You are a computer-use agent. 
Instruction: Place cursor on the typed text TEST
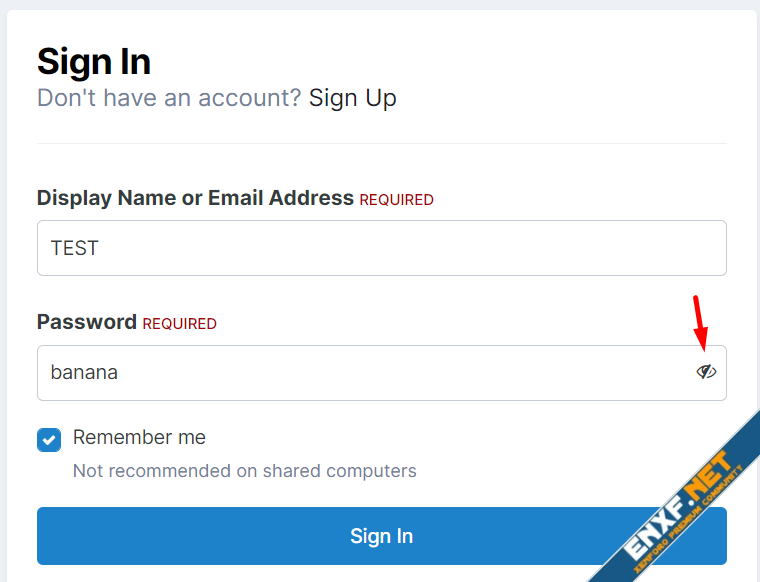coord(75,248)
